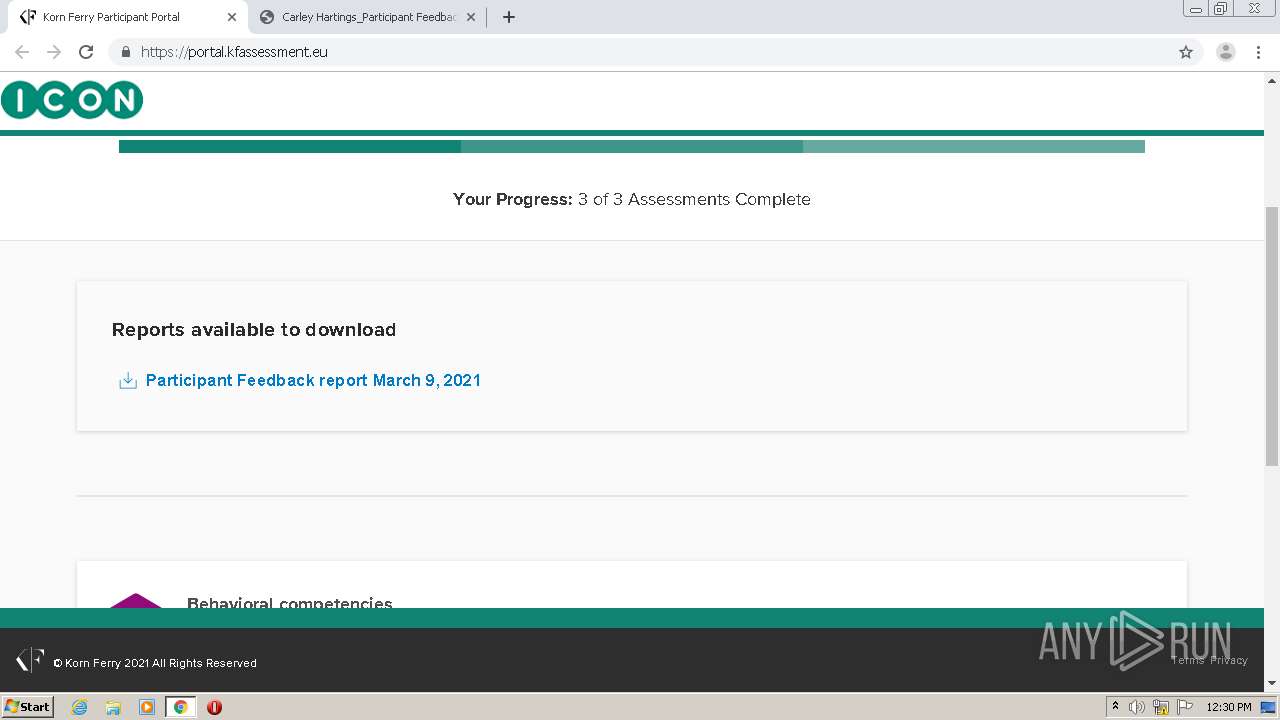Click the first dark green progress bar segment
The height and width of the screenshot is (720, 1280).
tap(290, 146)
